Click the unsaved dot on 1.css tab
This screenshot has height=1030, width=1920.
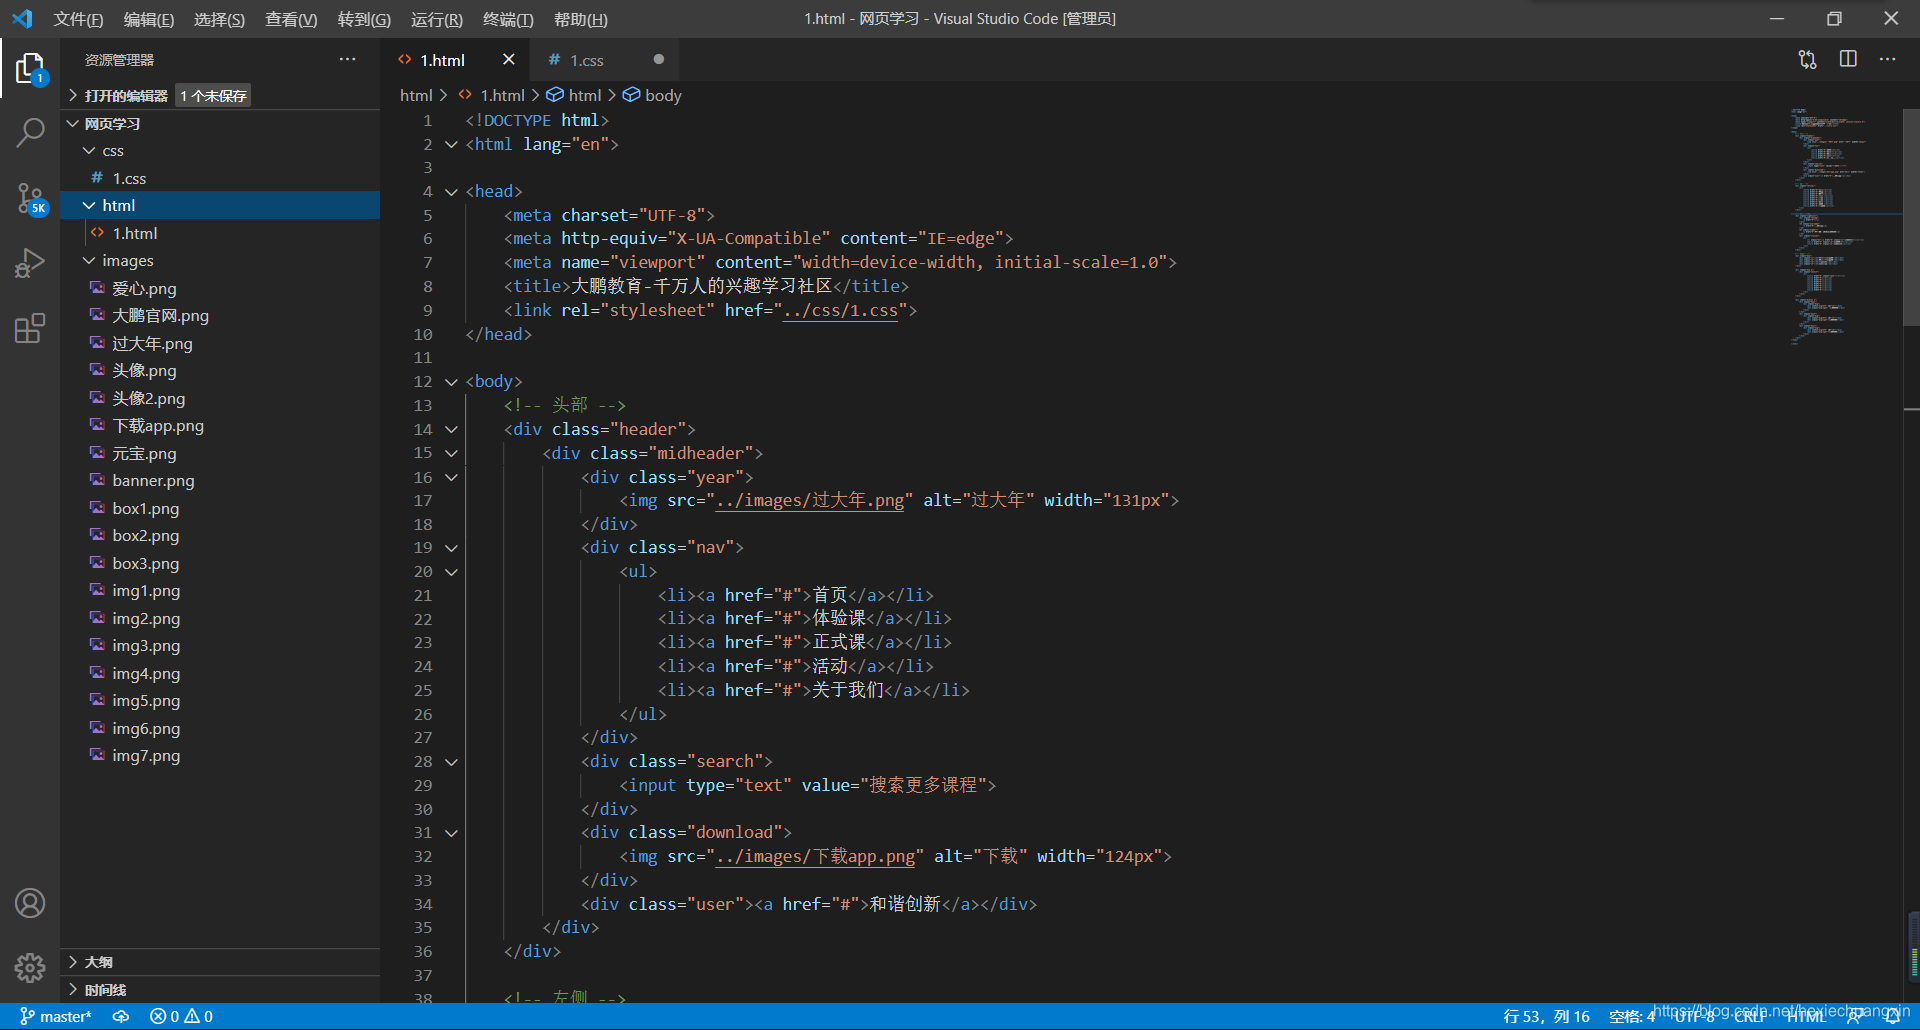(x=658, y=59)
